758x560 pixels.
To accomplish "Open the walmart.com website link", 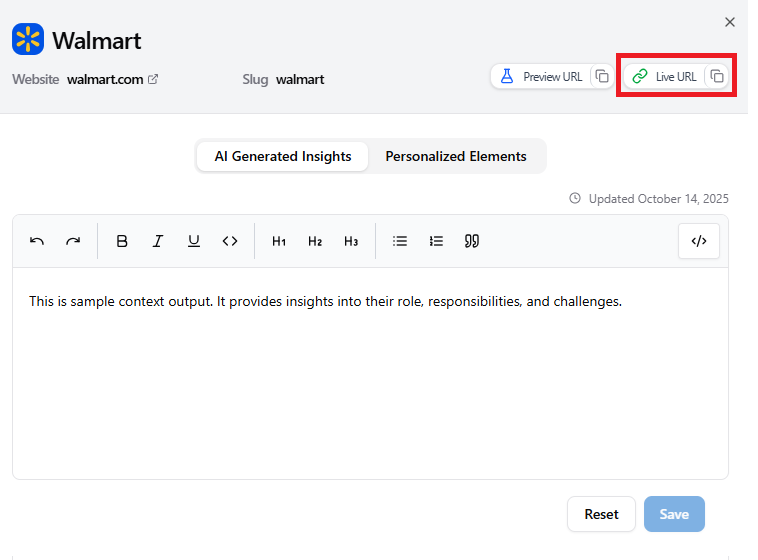I will (x=105, y=79).
